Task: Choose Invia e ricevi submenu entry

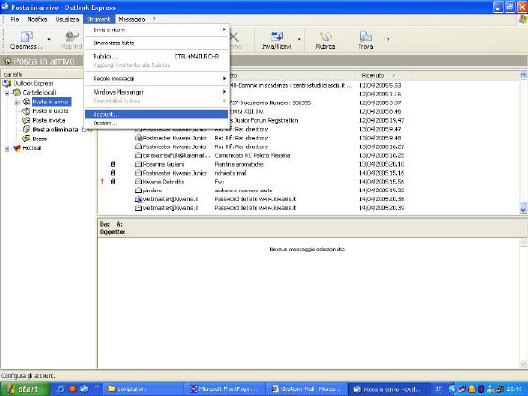Action: tap(157, 30)
